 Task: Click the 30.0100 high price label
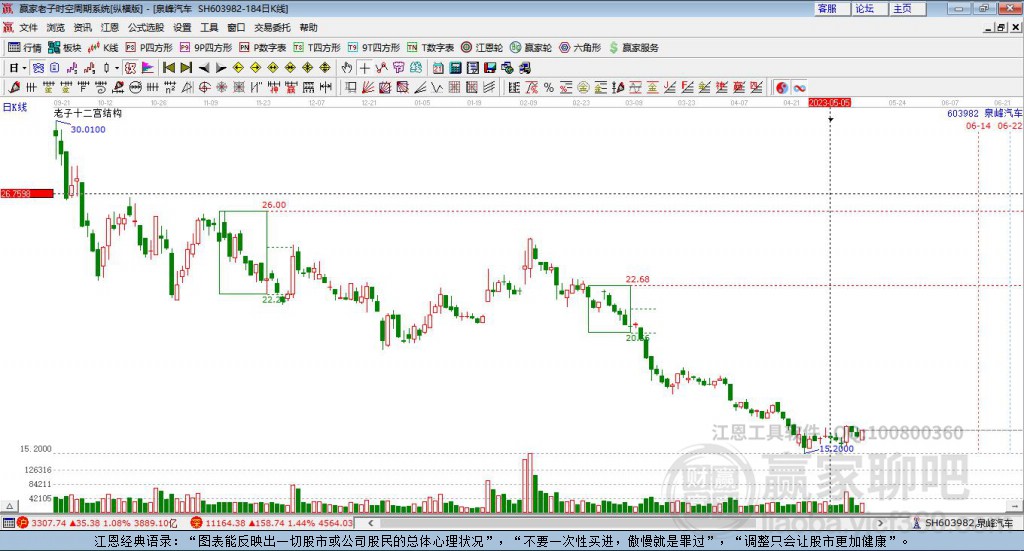[x=88, y=129]
